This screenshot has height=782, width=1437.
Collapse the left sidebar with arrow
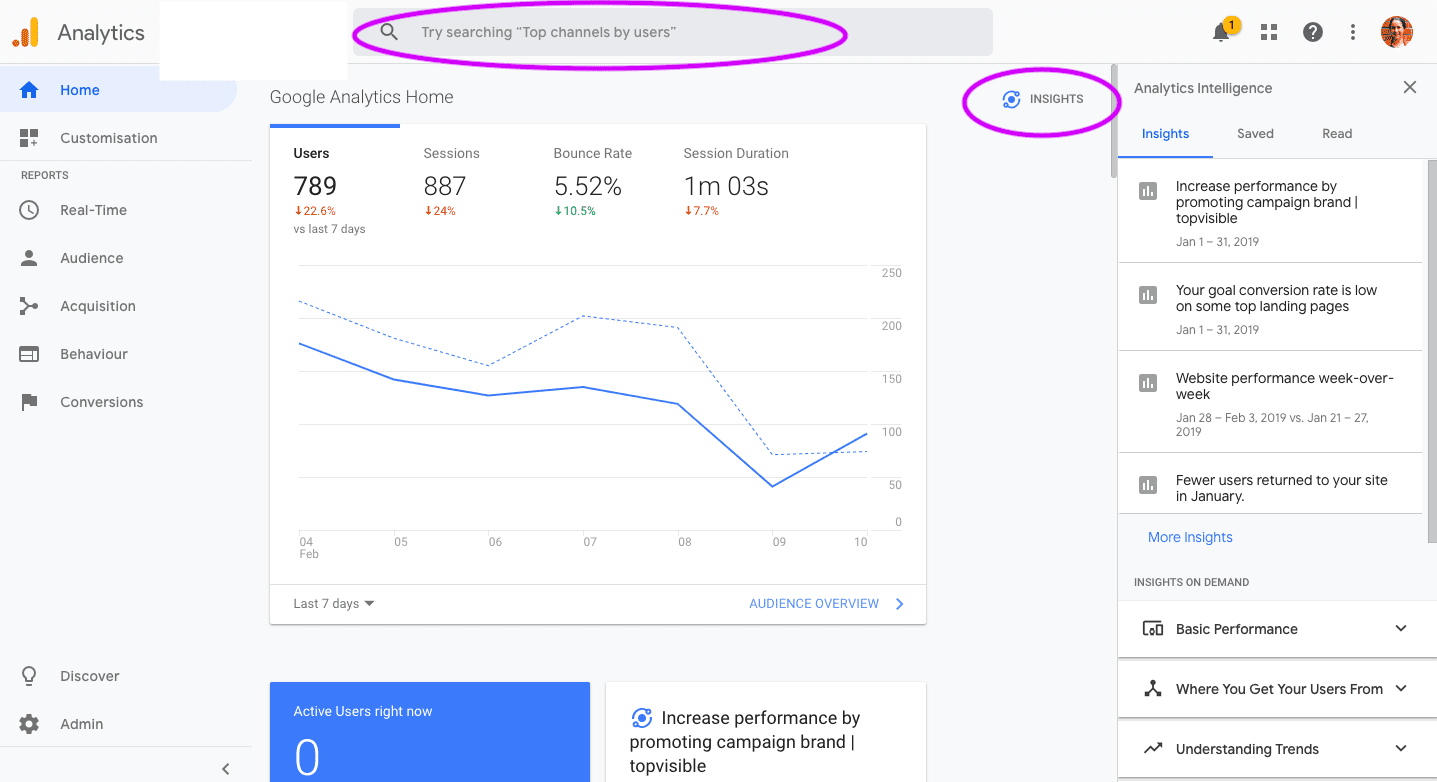[x=226, y=768]
